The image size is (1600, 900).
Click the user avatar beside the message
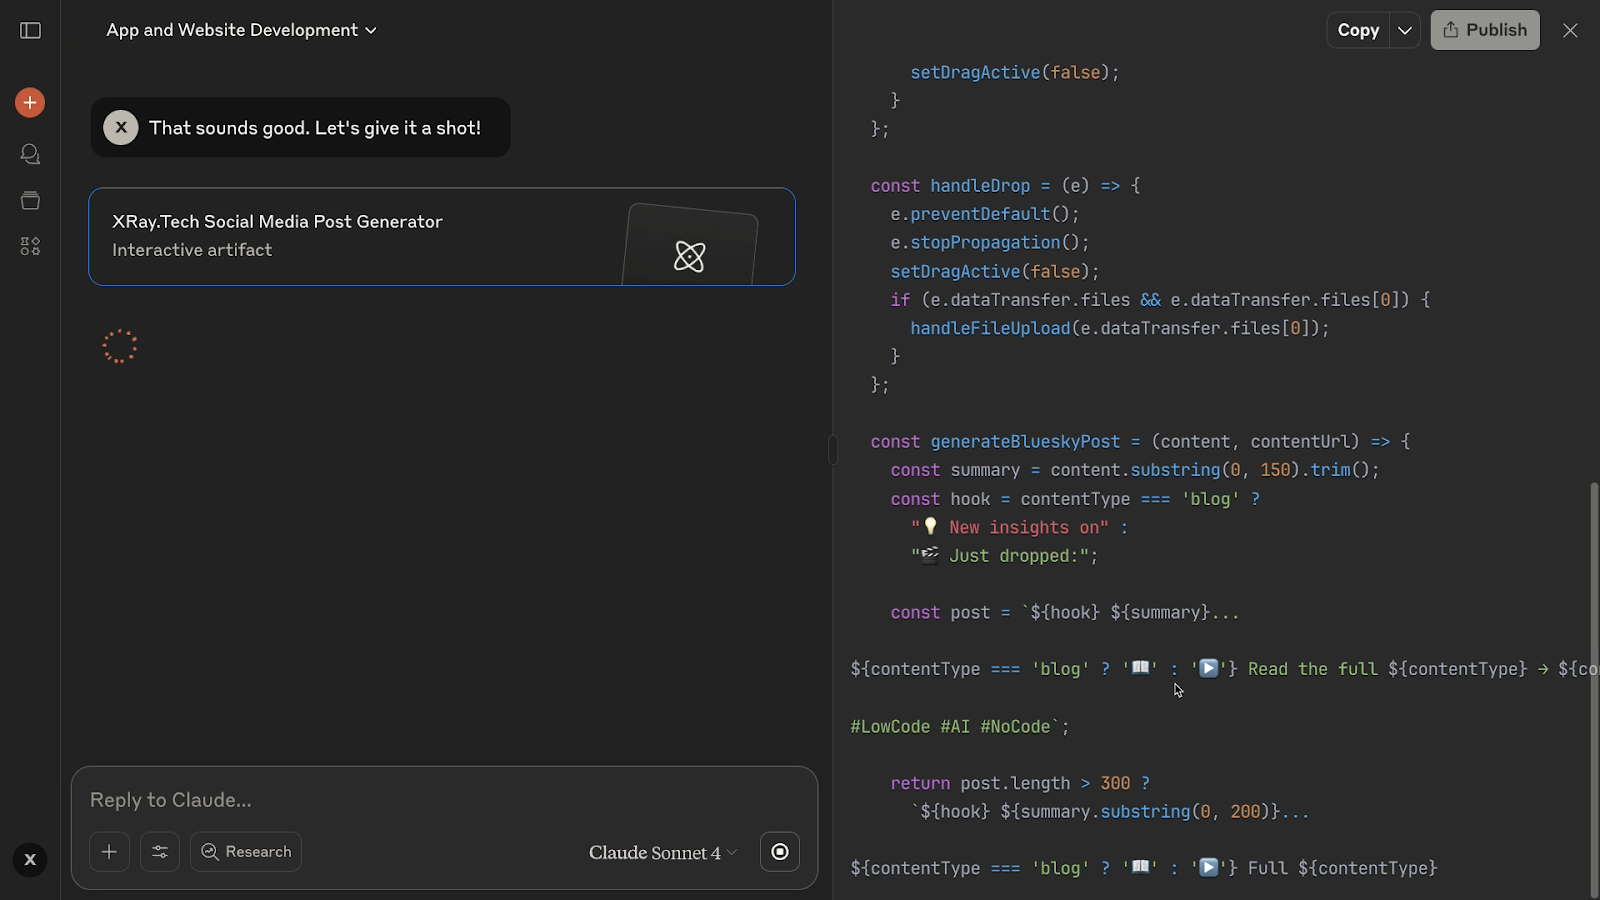pos(121,127)
